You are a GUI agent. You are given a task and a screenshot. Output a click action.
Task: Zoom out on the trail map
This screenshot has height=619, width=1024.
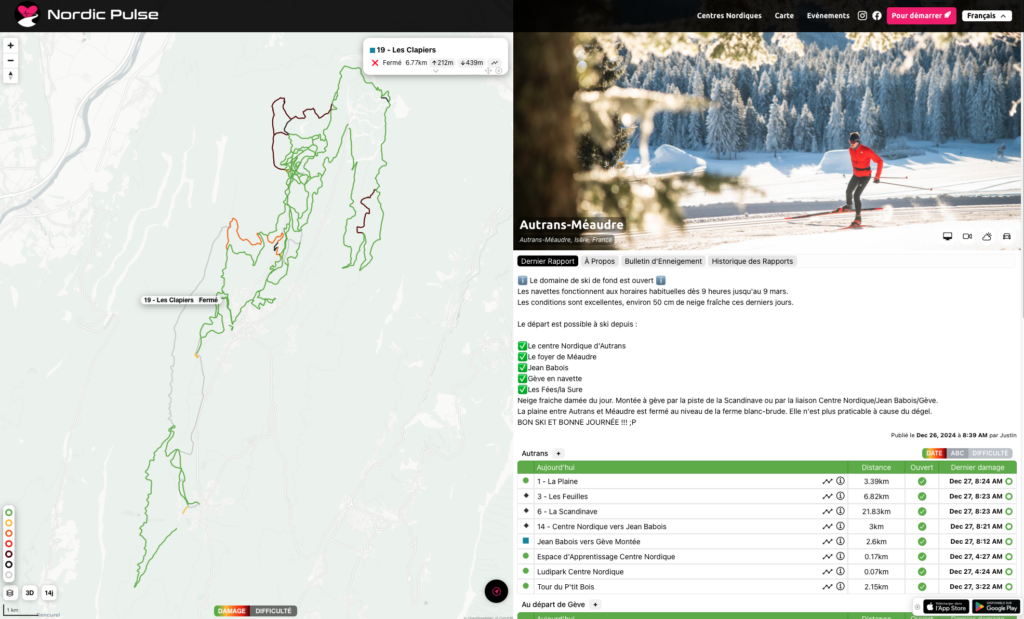pyautogui.click(x=10, y=61)
